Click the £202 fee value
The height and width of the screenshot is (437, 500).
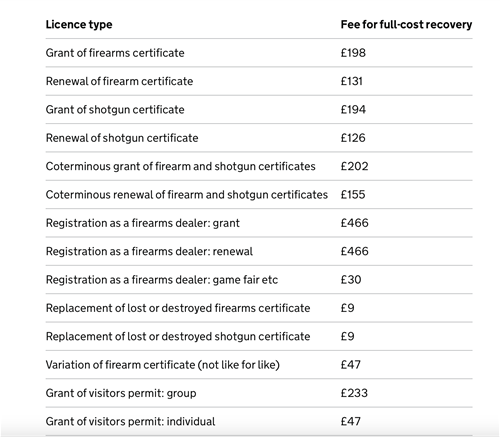point(354,166)
